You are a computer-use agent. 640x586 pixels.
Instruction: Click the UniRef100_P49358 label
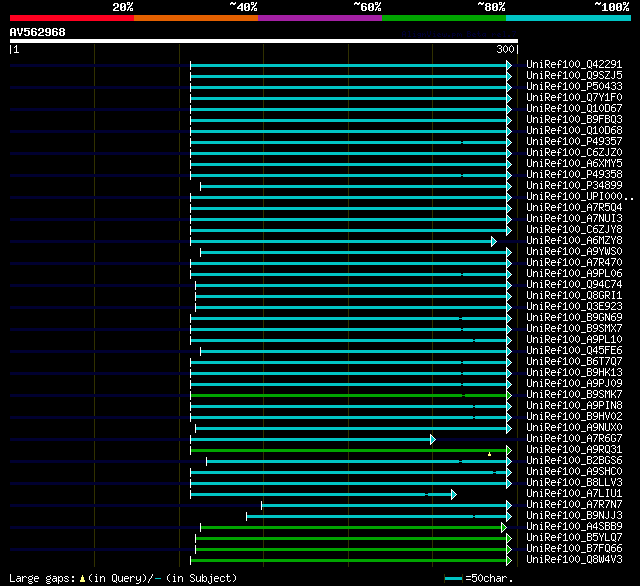[x=574, y=175]
